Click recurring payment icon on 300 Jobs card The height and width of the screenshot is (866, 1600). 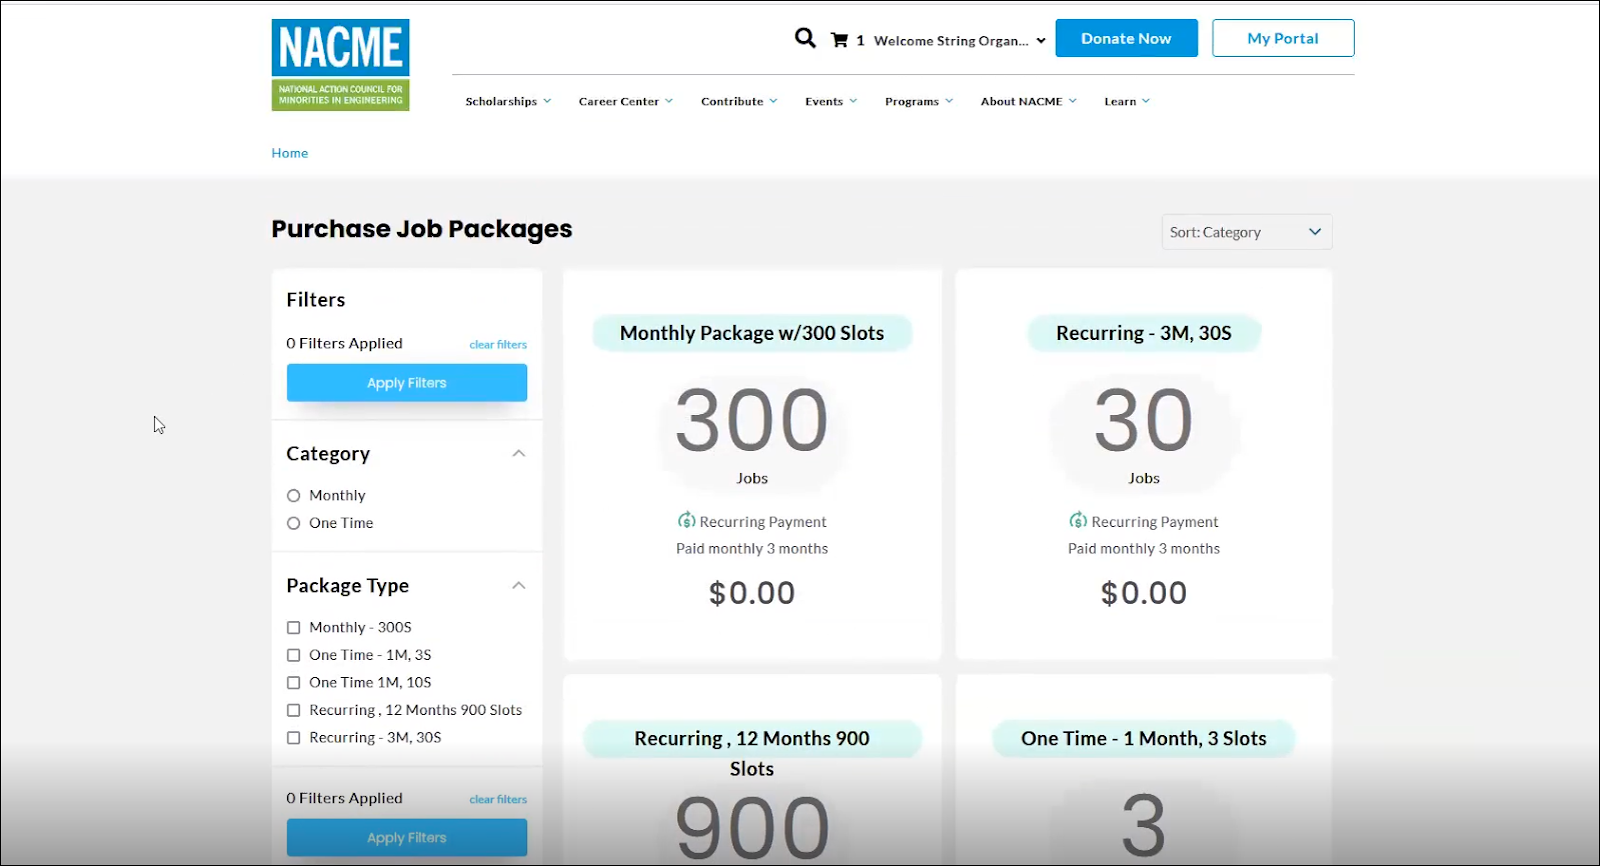[x=686, y=521]
